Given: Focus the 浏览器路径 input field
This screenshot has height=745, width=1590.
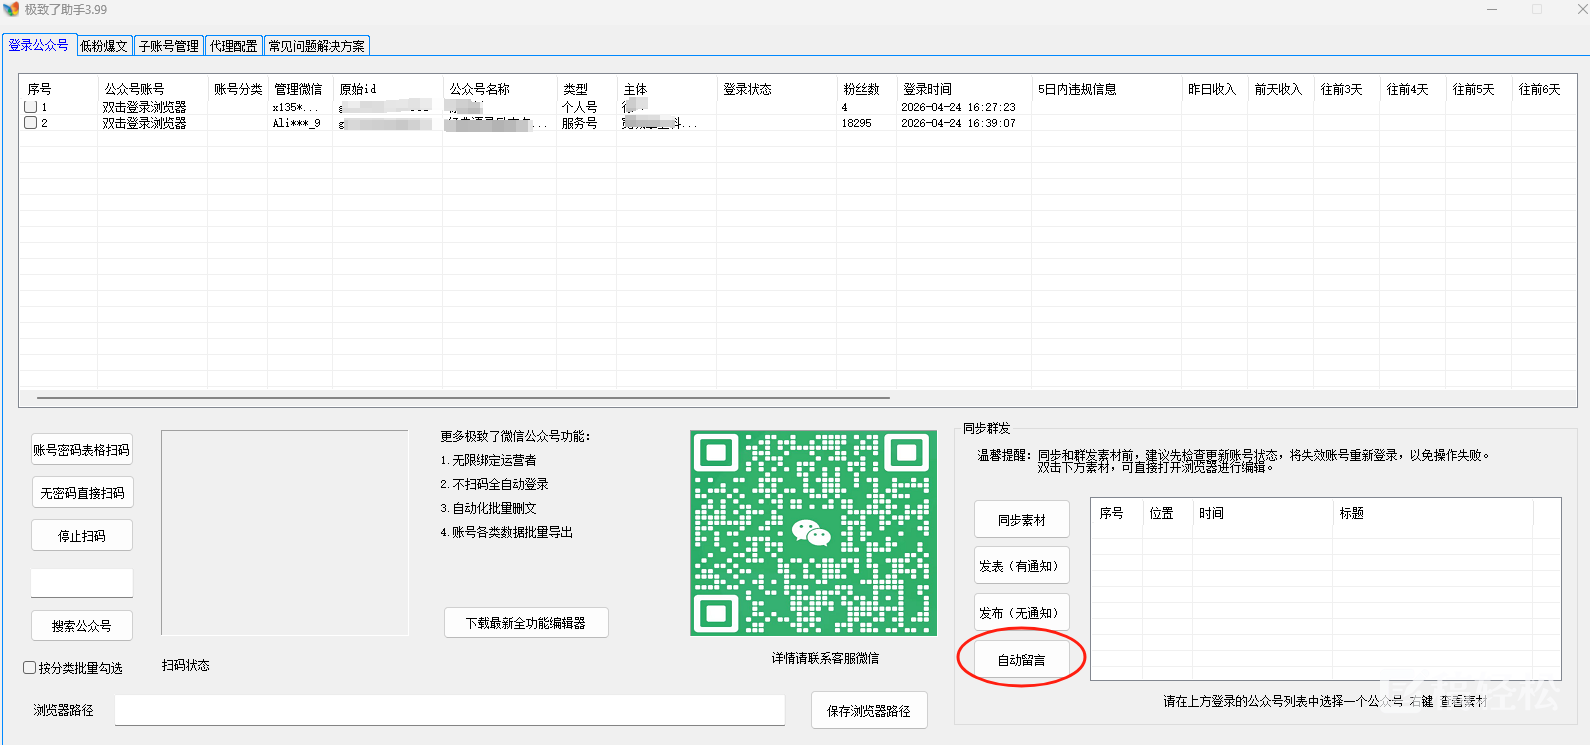Looking at the screenshot, I should [450, 710].
